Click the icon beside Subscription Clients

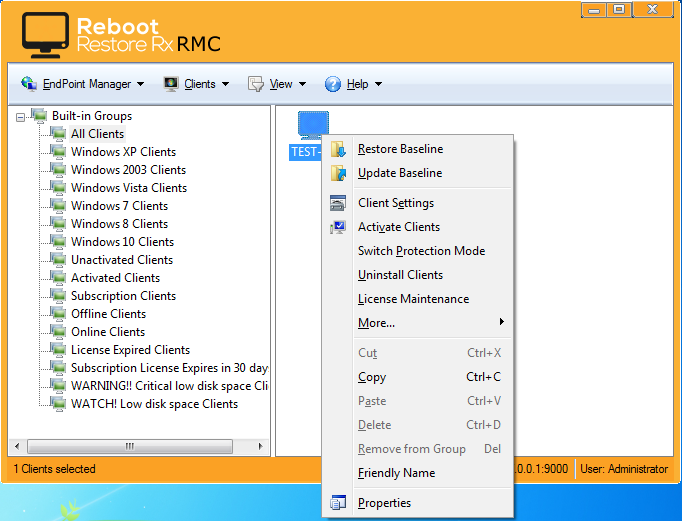point(58,296)
